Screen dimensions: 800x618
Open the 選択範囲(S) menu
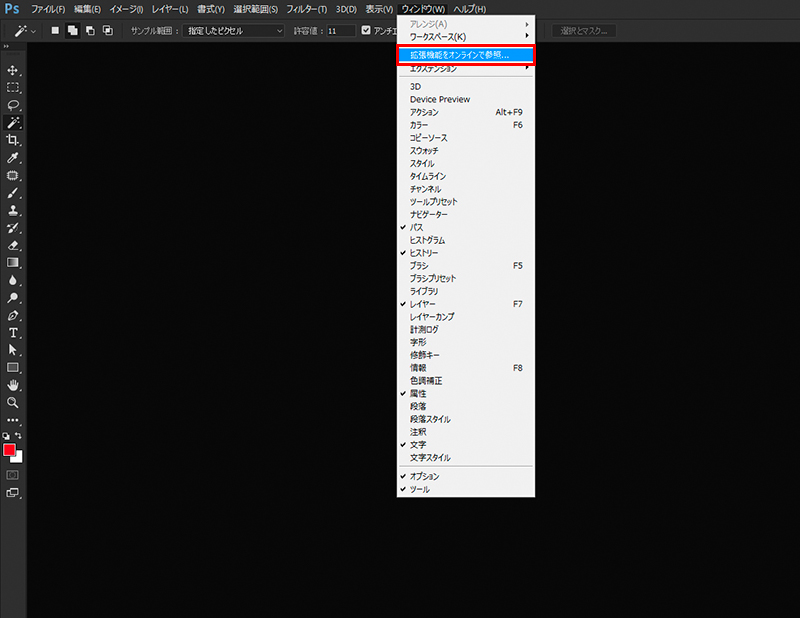pos(256,9)
